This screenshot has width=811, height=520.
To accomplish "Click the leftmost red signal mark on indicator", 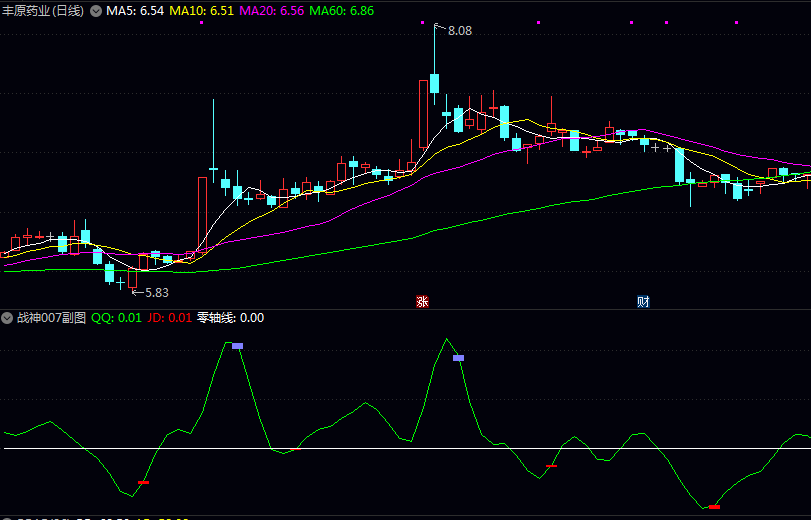I will click(x=143, y=483).
